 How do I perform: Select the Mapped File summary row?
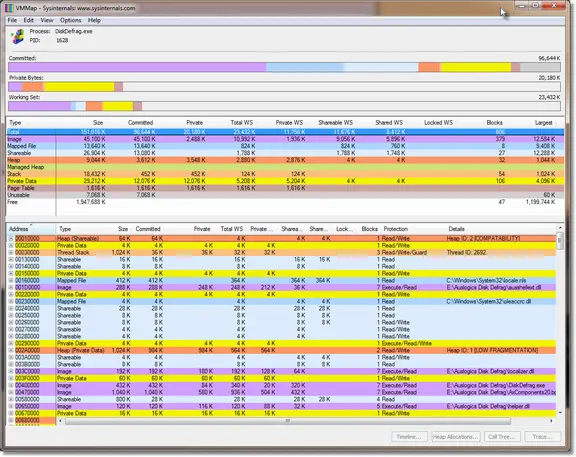pos(285,146)
